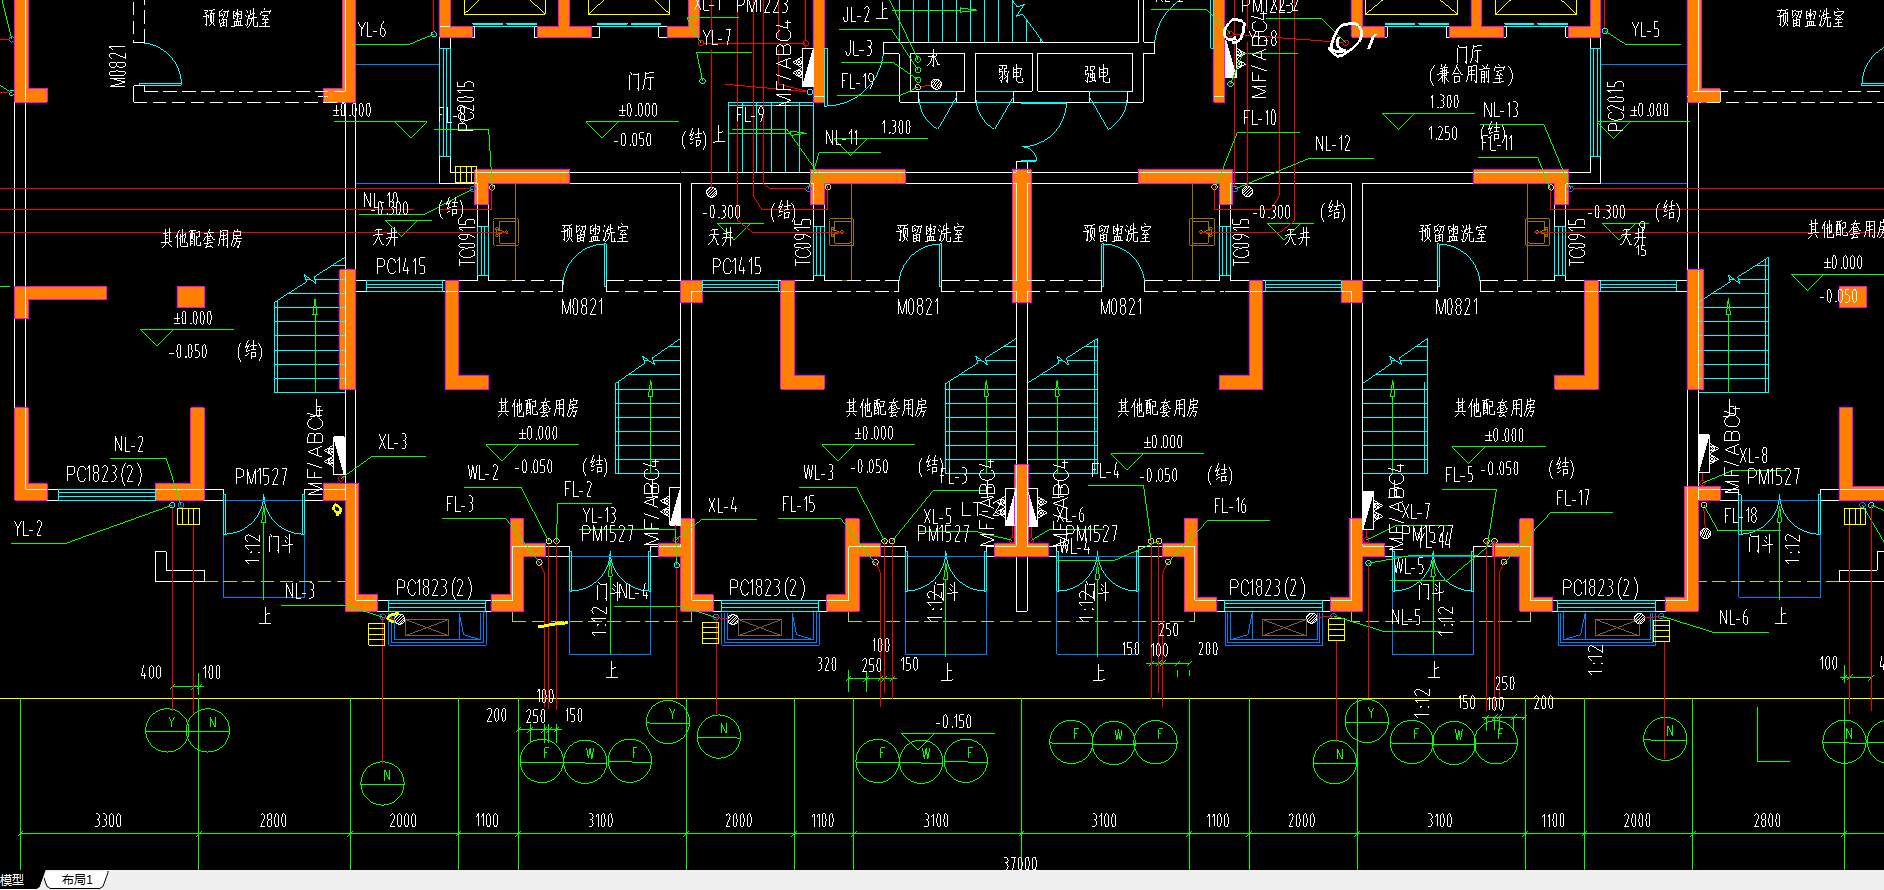The height and width of the screenshot is (890, 1884).
Task: Click the 强电 shaft label
Action: [1097, 74]
